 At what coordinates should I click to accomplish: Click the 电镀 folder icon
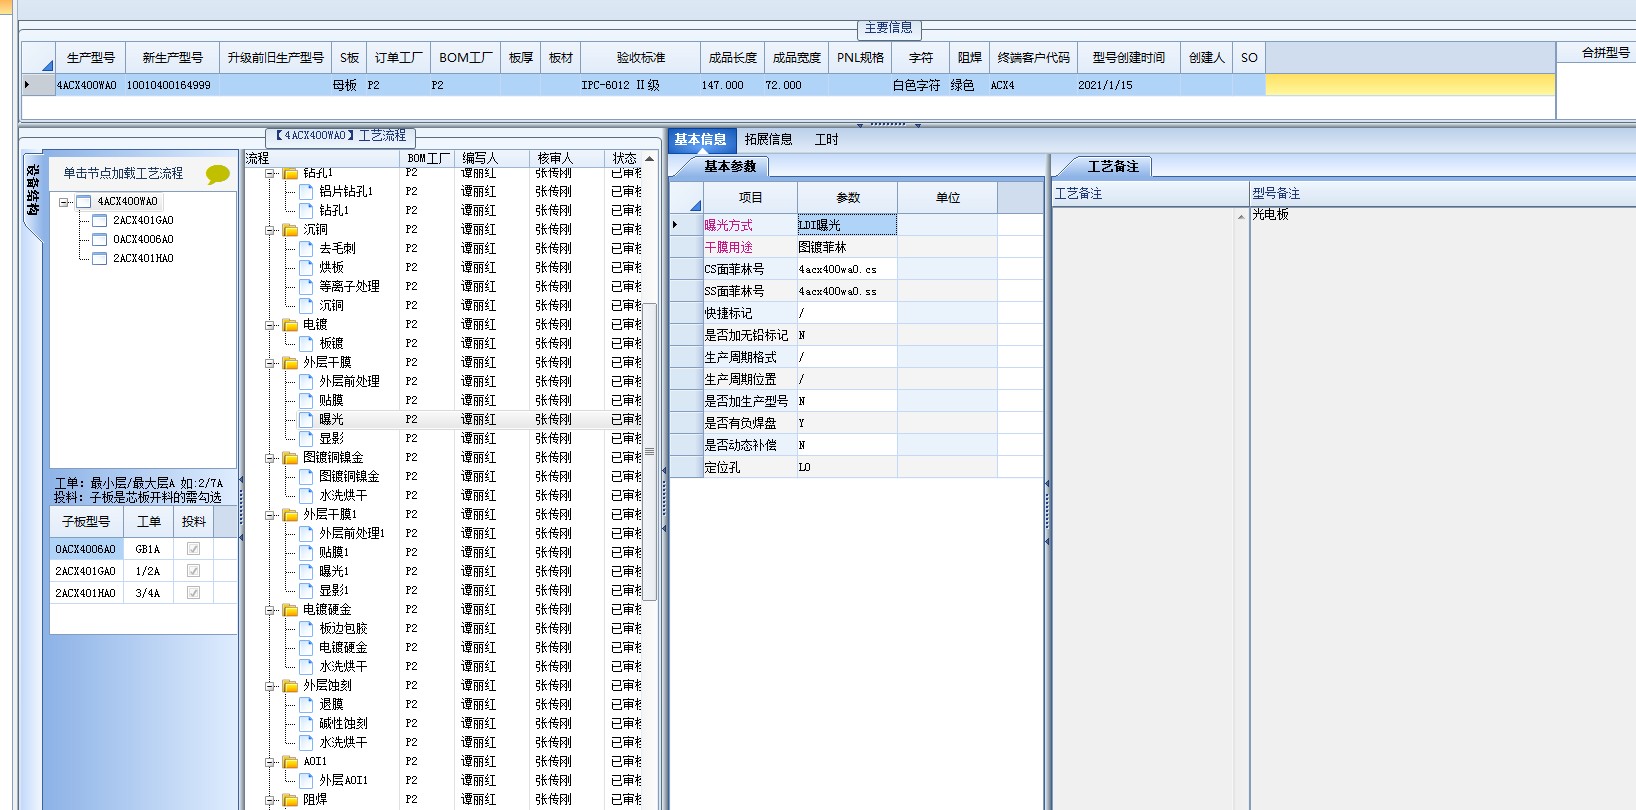291,325
